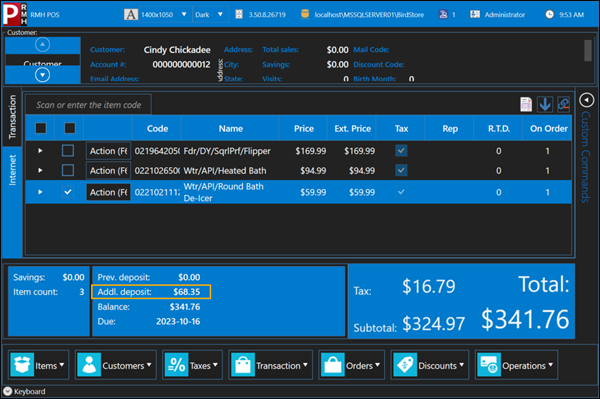Toggle the on-screen Keyboard chevron icon

tap(8, 391)
